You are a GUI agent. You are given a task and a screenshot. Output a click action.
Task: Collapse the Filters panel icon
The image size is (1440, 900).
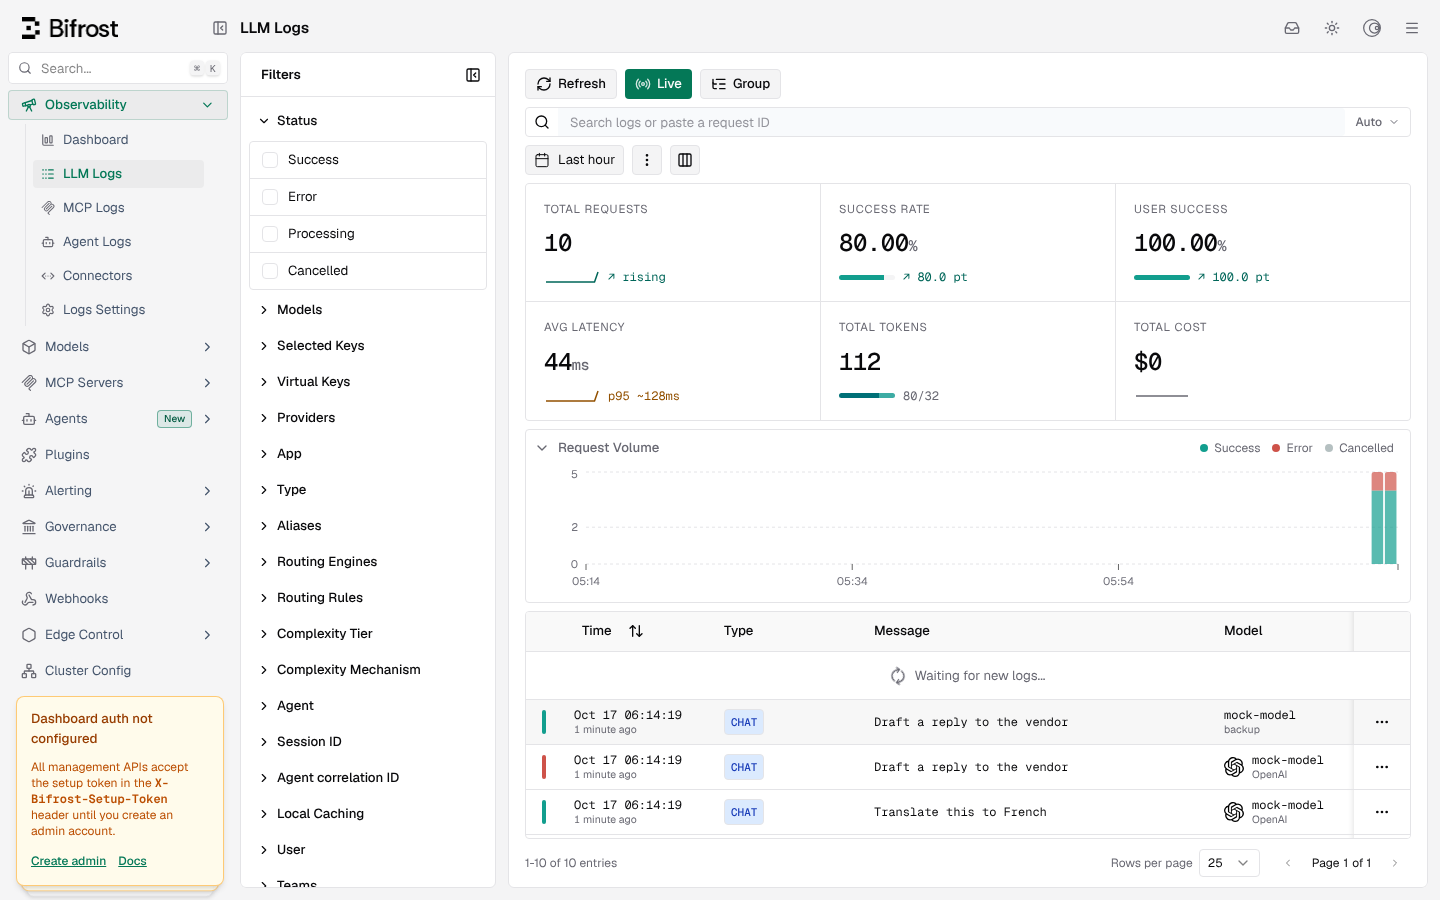[473, 75]
